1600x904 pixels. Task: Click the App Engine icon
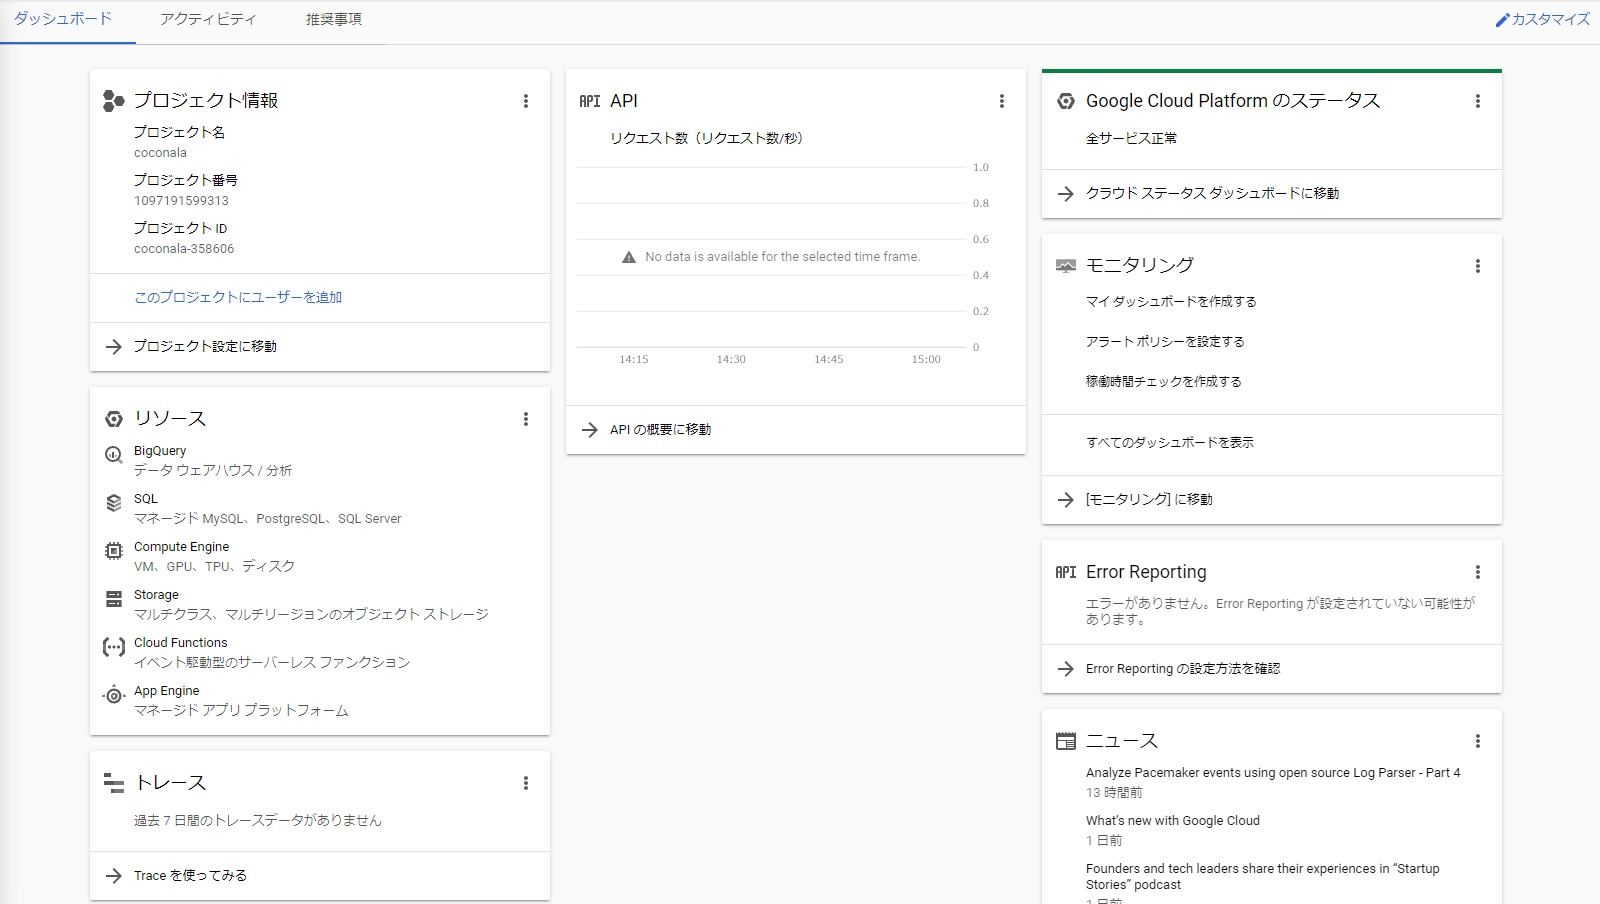click(x=114, y=694)
